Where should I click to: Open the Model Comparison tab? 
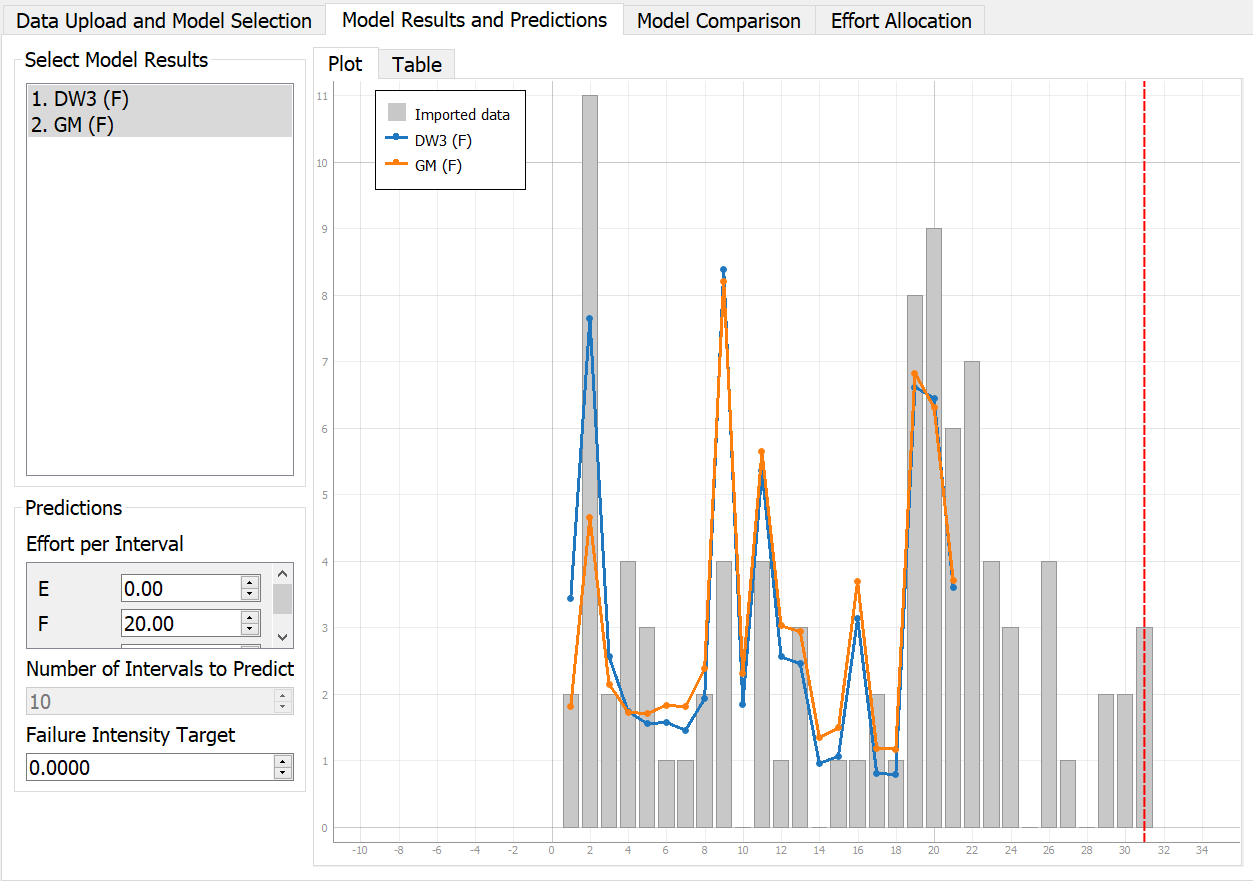[719, 20]
